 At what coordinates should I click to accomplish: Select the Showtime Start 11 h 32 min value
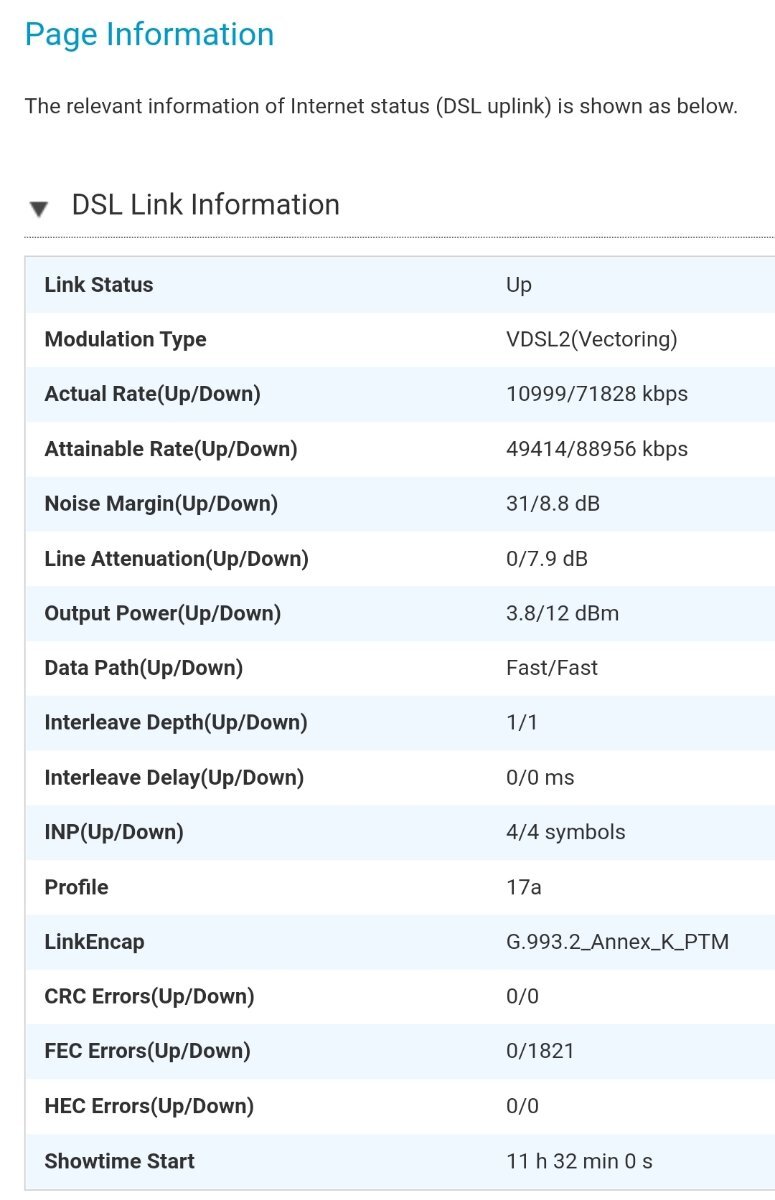click(580, 1162)
